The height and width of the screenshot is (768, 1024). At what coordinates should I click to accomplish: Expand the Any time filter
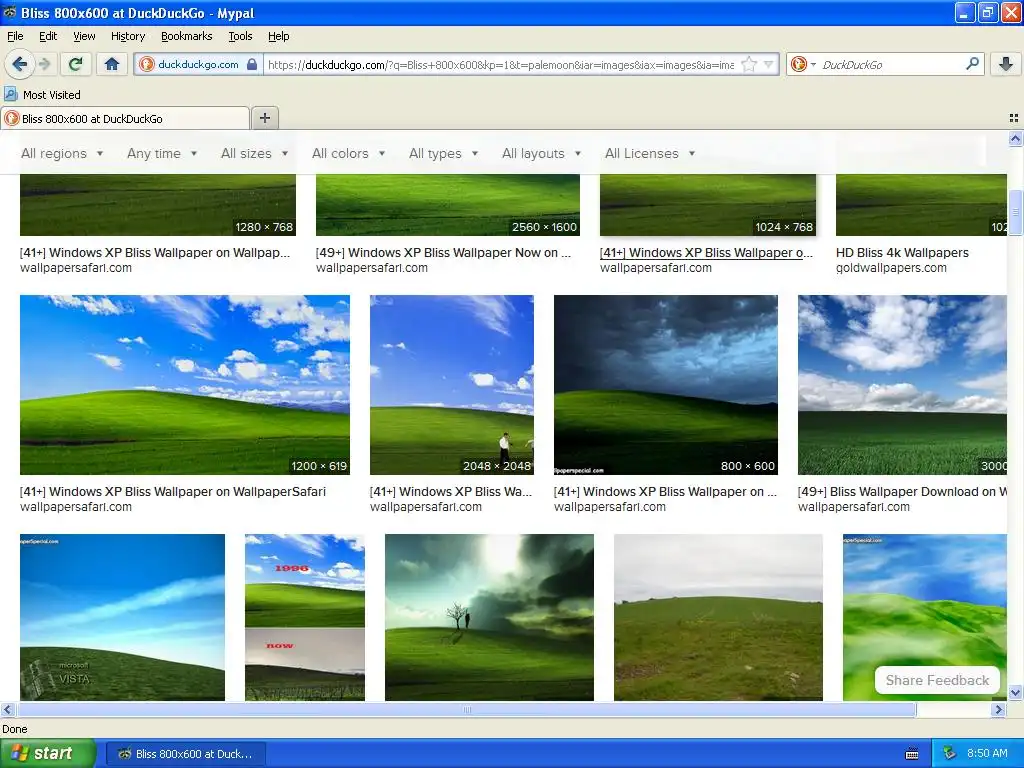[x=162, y=153]
